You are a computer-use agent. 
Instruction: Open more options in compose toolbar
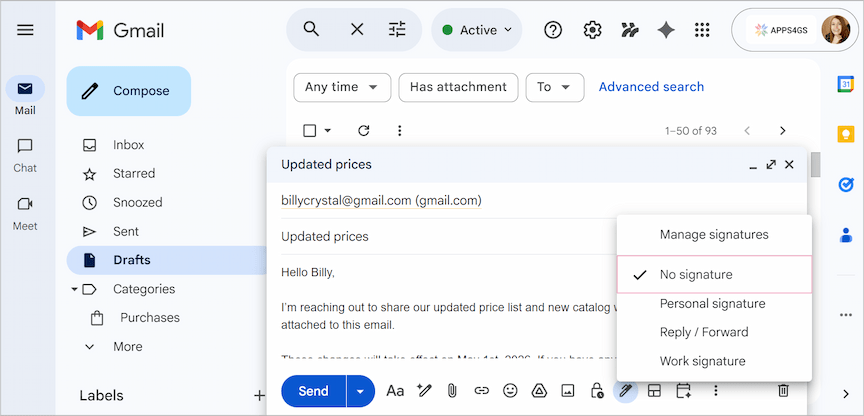tap(715, 391)
